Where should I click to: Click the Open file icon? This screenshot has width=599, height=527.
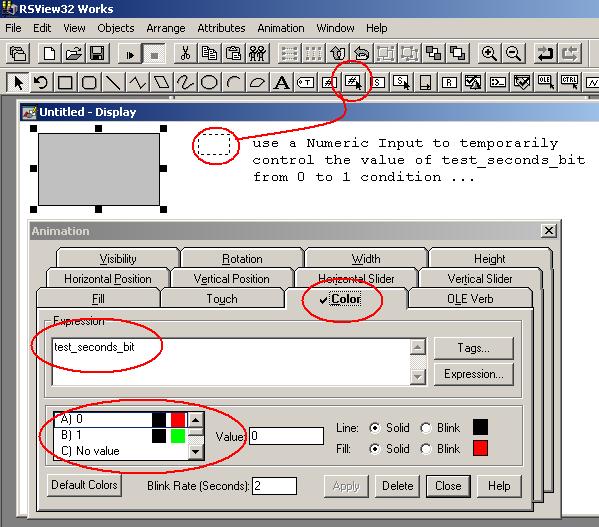tap(73, 53)
